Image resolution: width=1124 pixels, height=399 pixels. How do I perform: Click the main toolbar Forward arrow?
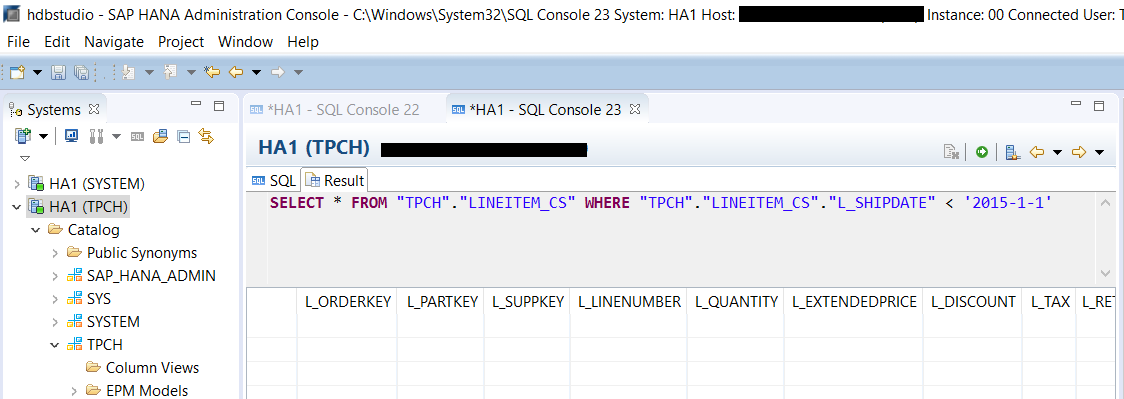[x=278, y=72]
